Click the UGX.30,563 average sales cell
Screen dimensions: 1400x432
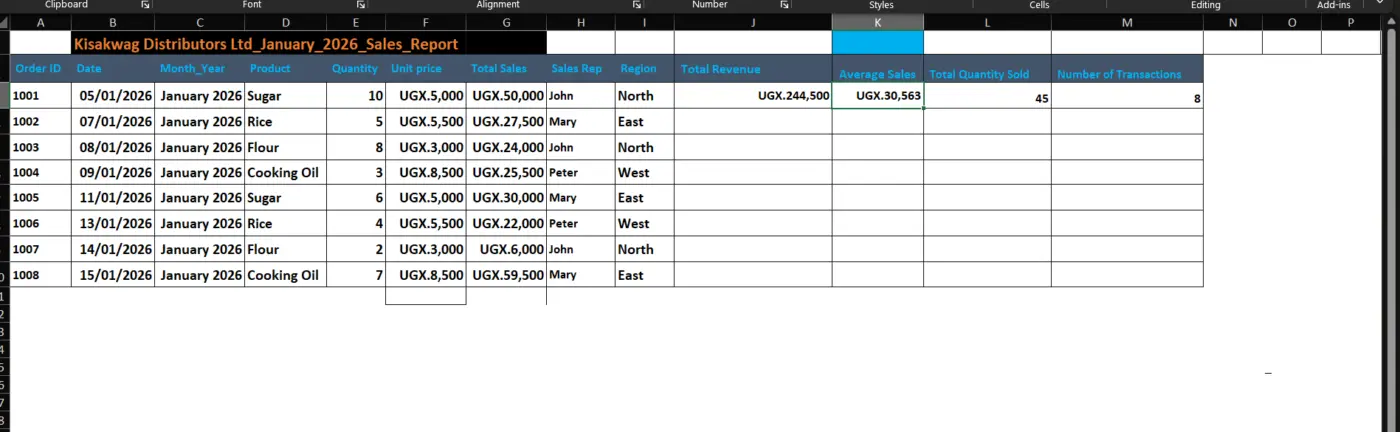(x=878, y=95)
